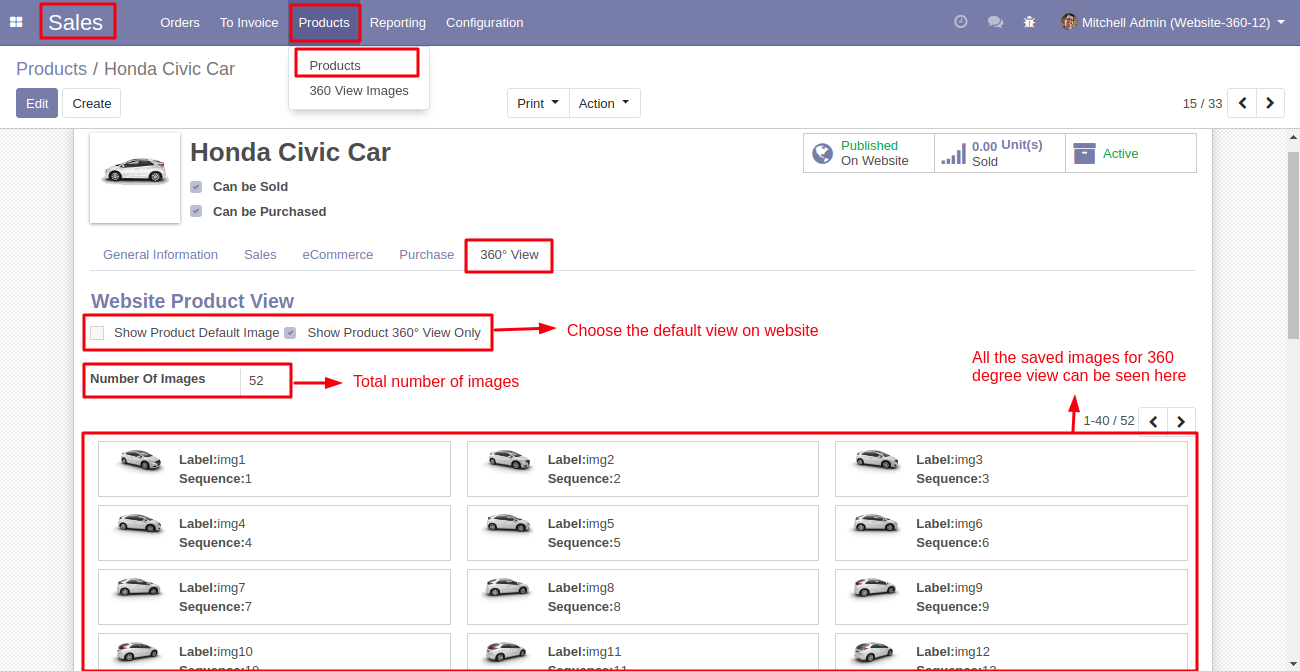Click the Products breadcrumb link
Viewport: 1300px width, 671px height.
pos(51,69)
